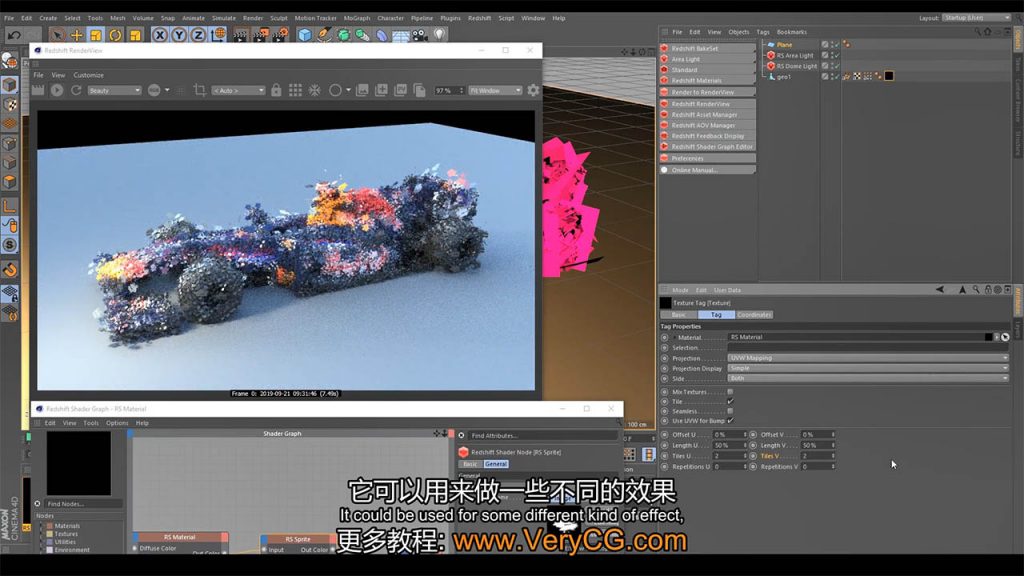Screen dimensions: 1024x576
Task: Toggle the Tile checkbox
Action: [x=730, y=402]
